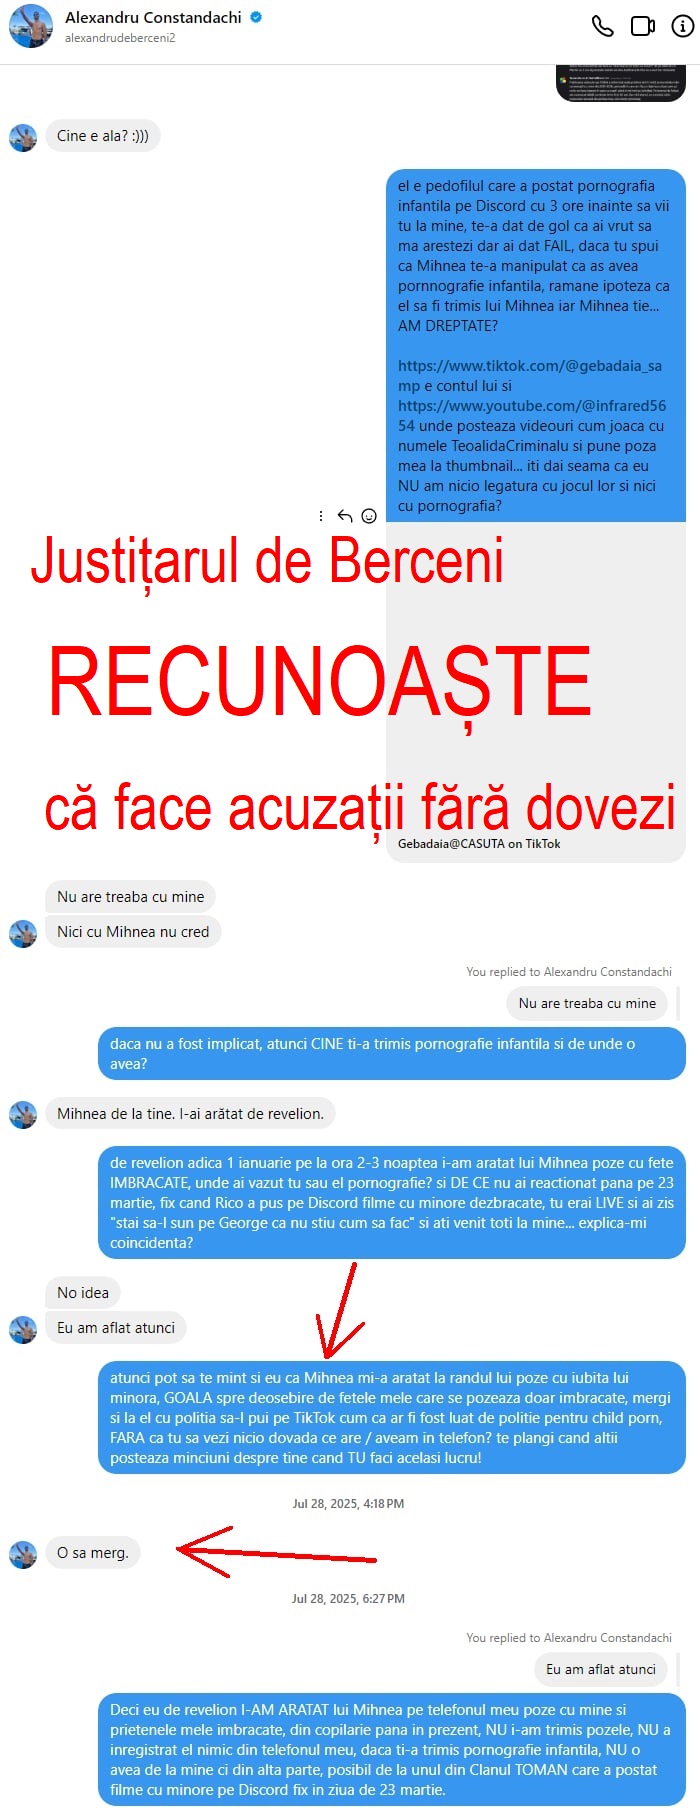The width and height of the screenshot is (700, 1813).
Task: Open conversation info icon
Action: pos(682,26)
